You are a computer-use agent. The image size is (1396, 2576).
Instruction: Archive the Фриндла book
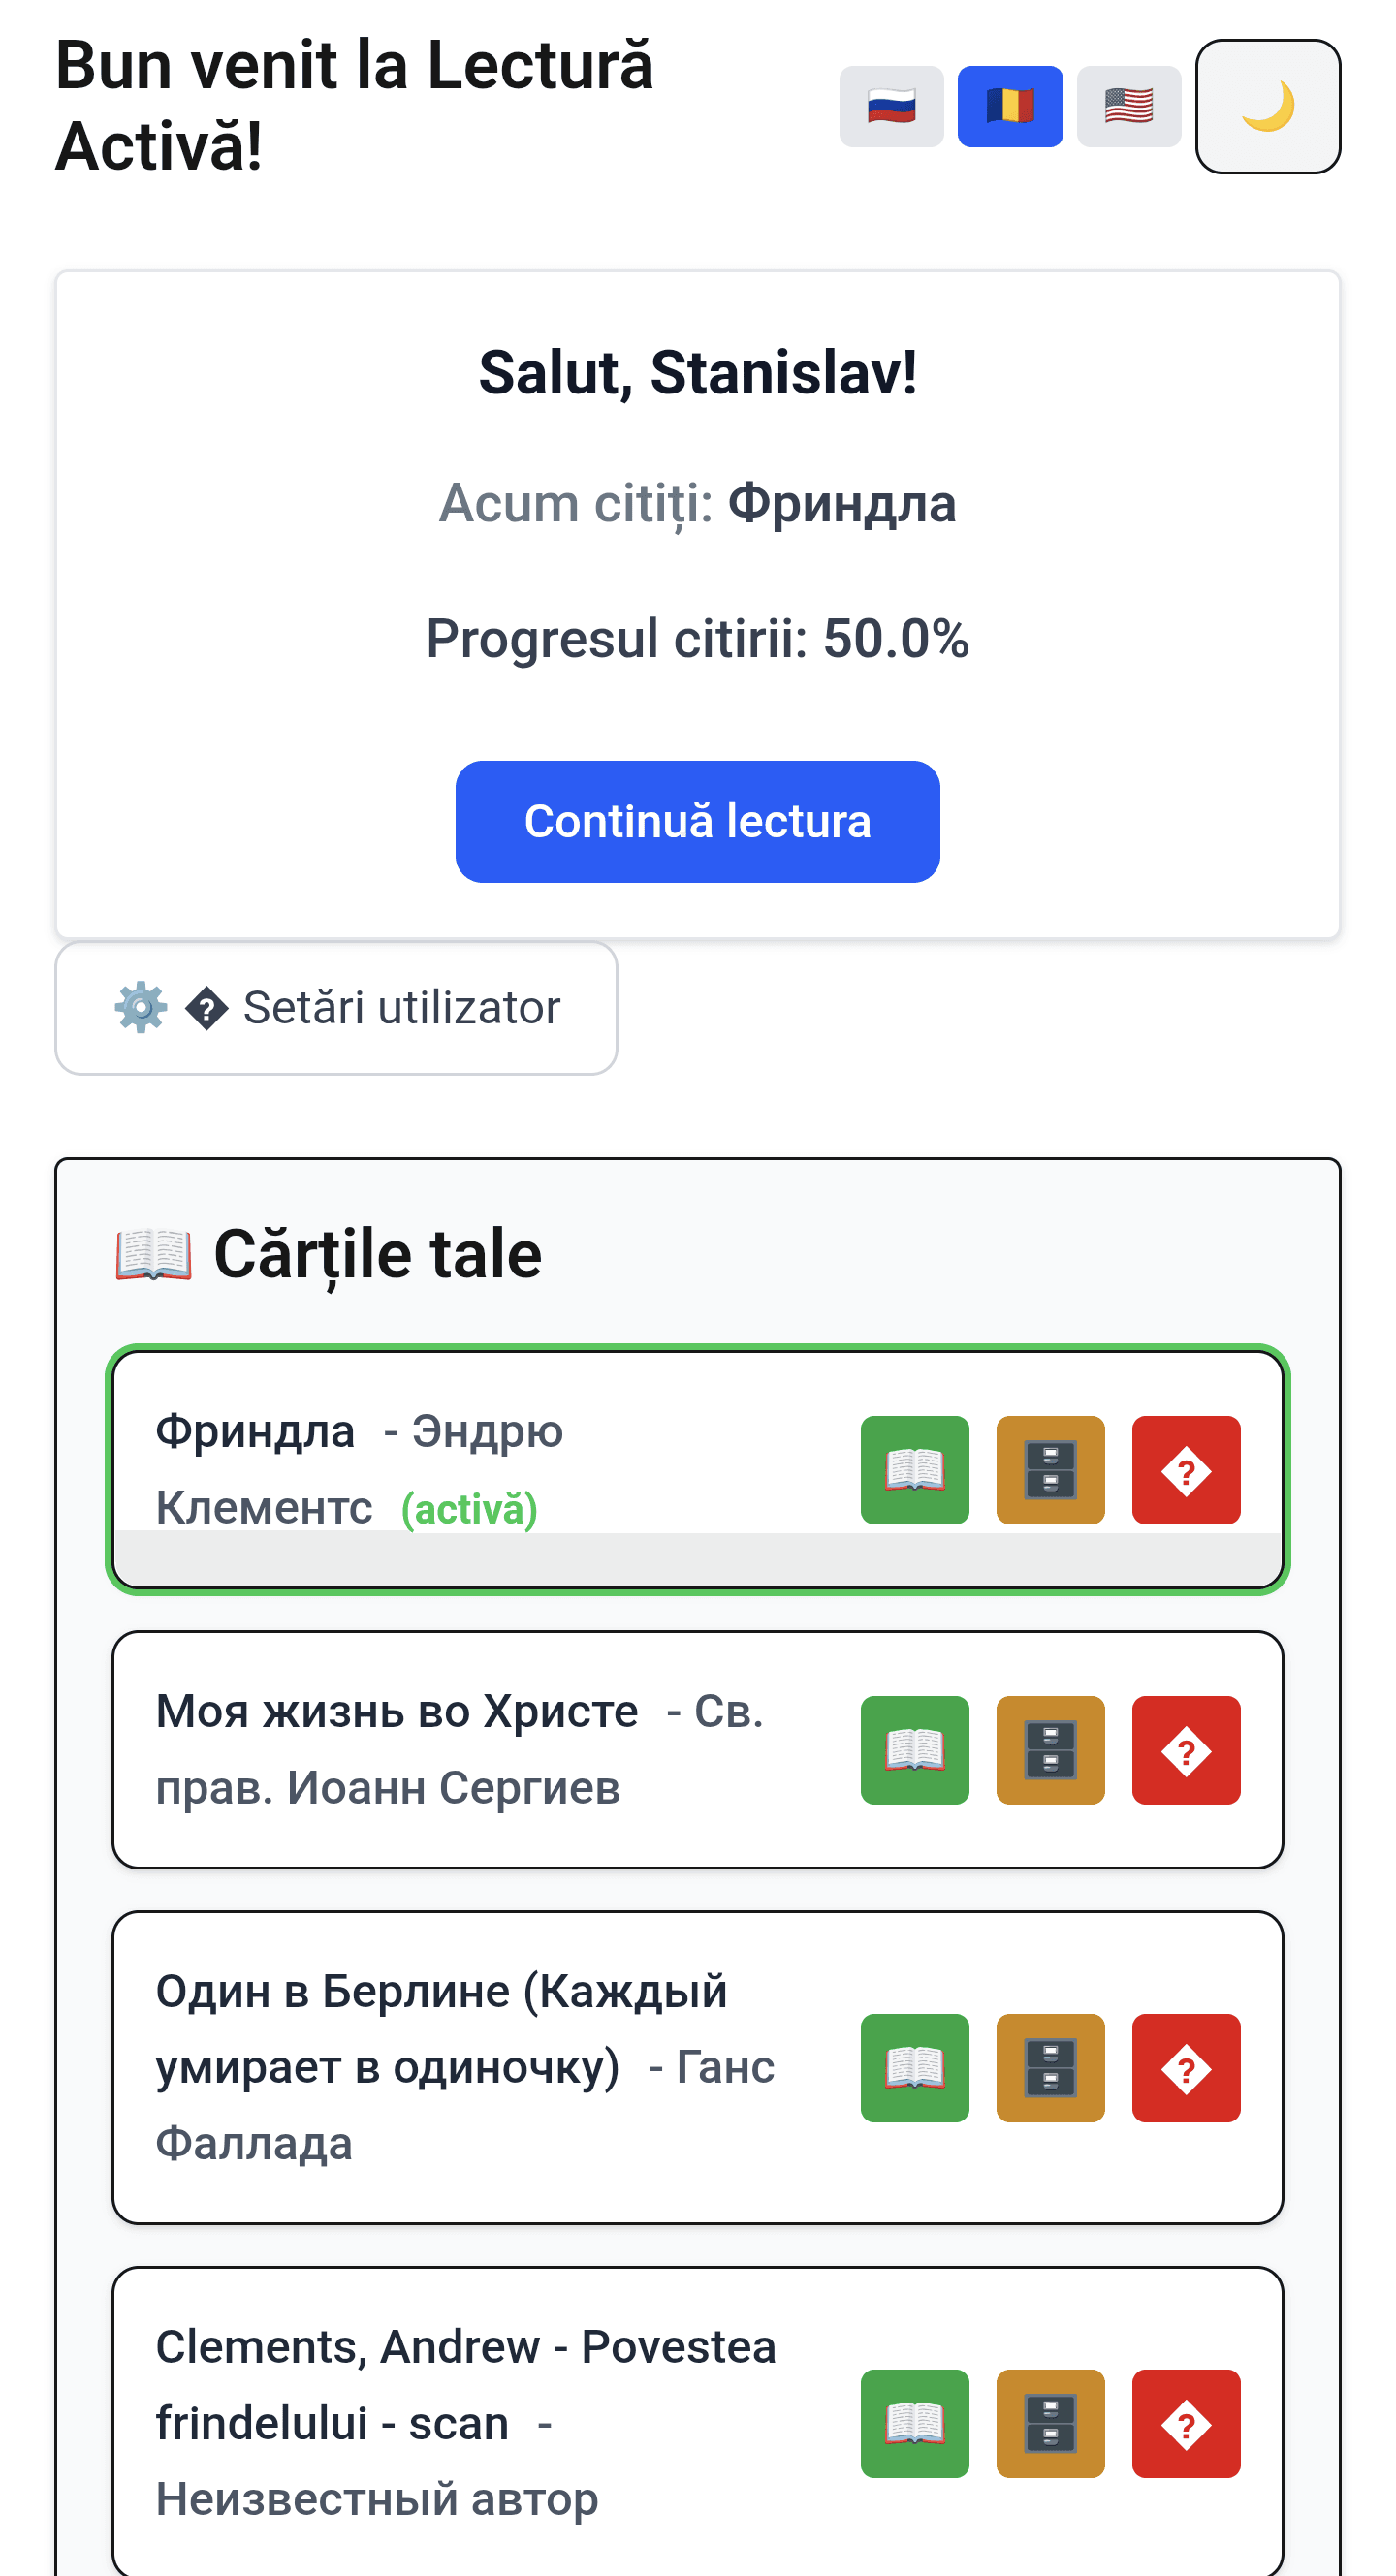pyautogui.click(x=1050, y=1470)
